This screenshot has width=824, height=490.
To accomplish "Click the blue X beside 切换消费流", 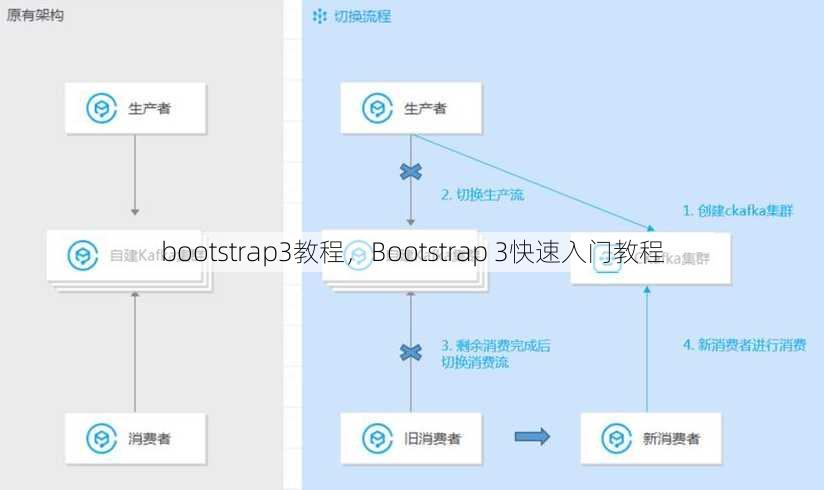I will click(411, 352).
